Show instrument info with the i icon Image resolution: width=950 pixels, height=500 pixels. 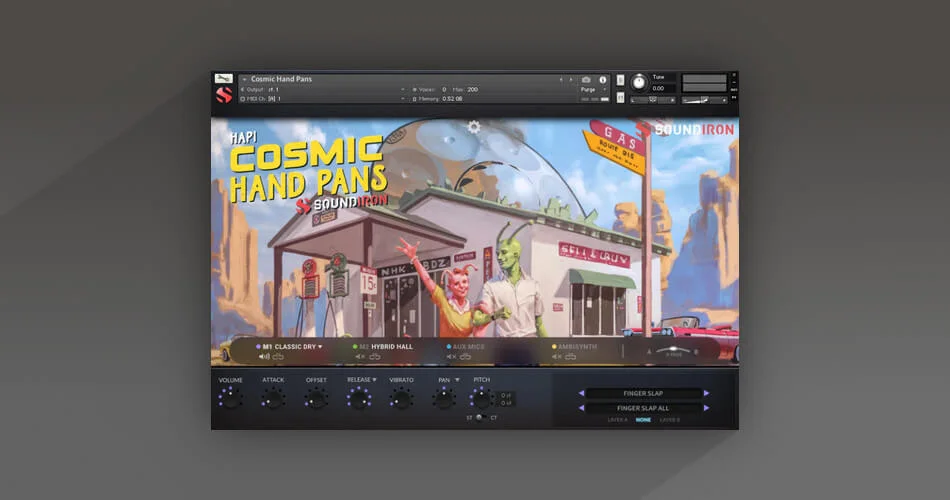point(602,79)
